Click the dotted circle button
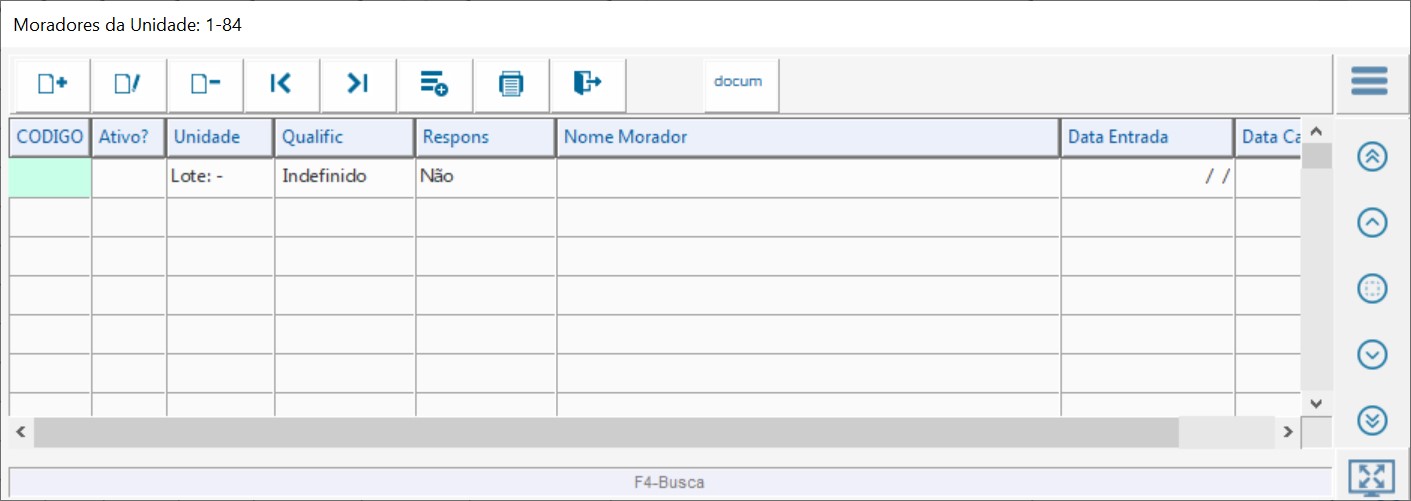 click(x=1372, y=289)
